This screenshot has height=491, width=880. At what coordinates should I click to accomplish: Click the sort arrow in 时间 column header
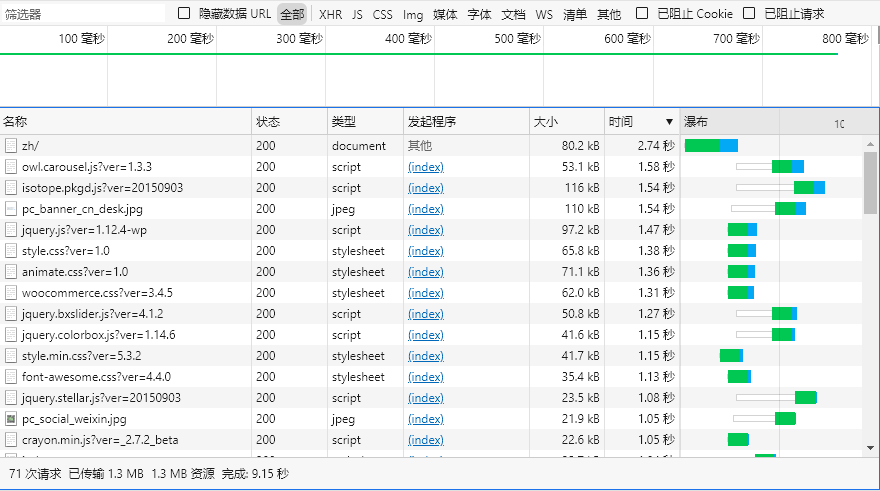669,122
